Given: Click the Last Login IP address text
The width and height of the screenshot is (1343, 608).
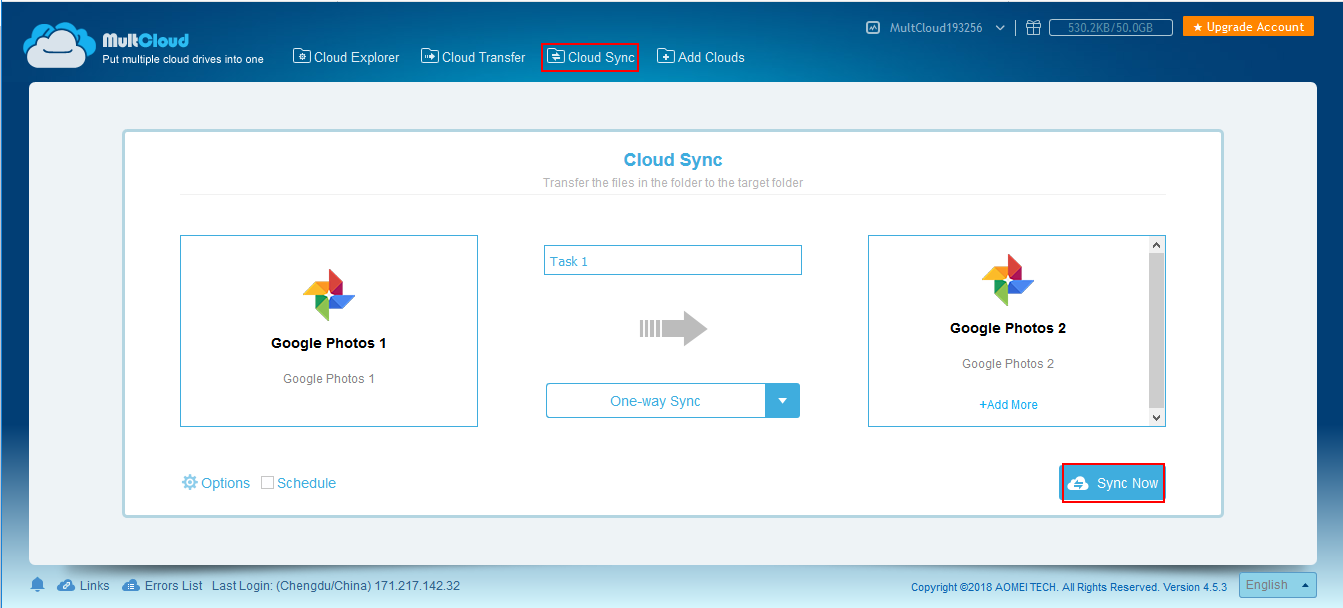Looking at the screenshot, I should [x=417, y=586].
